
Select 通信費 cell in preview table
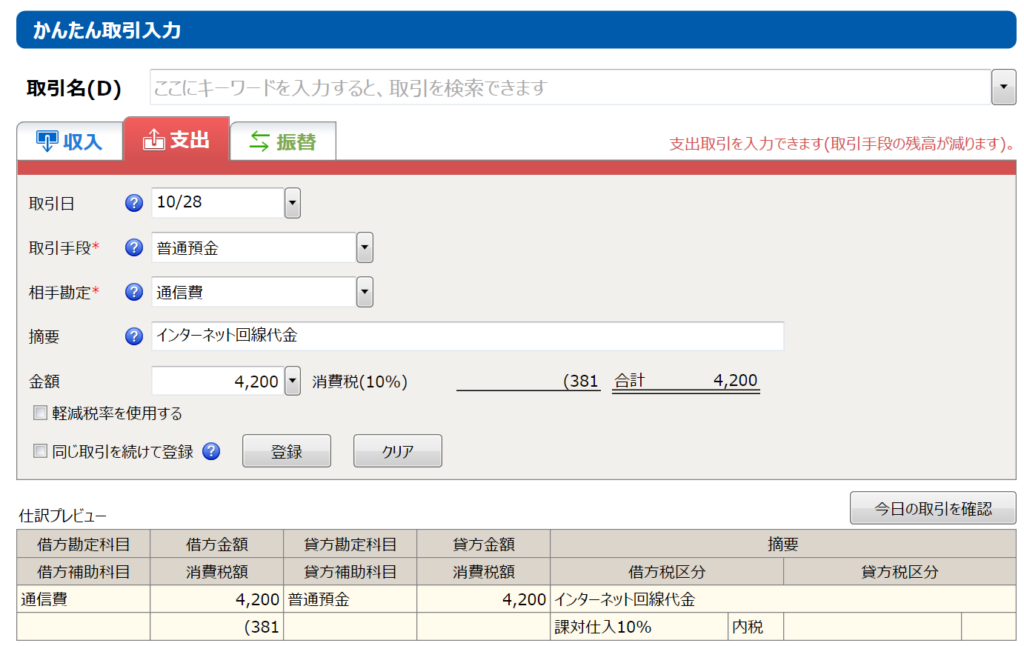[84, 599]
